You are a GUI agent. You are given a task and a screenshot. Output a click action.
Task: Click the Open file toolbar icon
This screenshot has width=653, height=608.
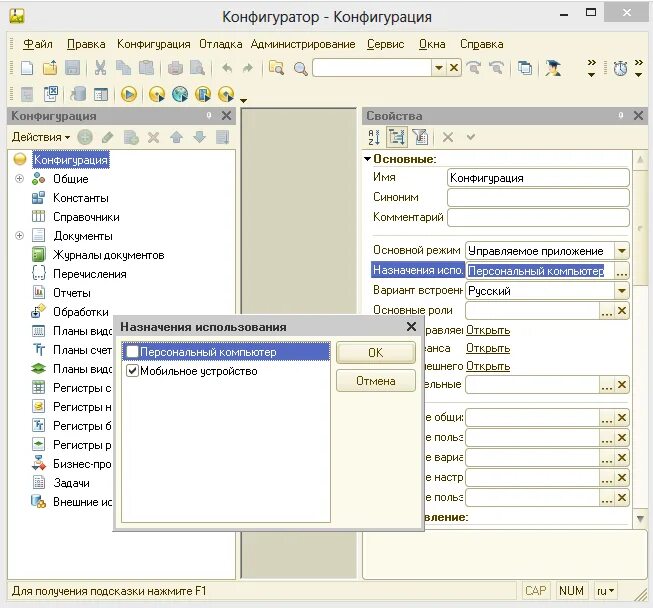click(50, 67)
